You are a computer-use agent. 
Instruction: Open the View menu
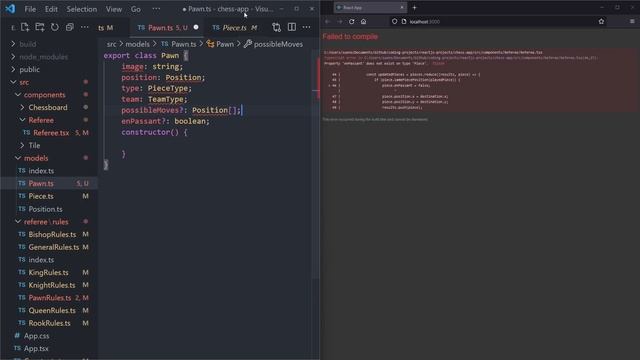[114, 9]
